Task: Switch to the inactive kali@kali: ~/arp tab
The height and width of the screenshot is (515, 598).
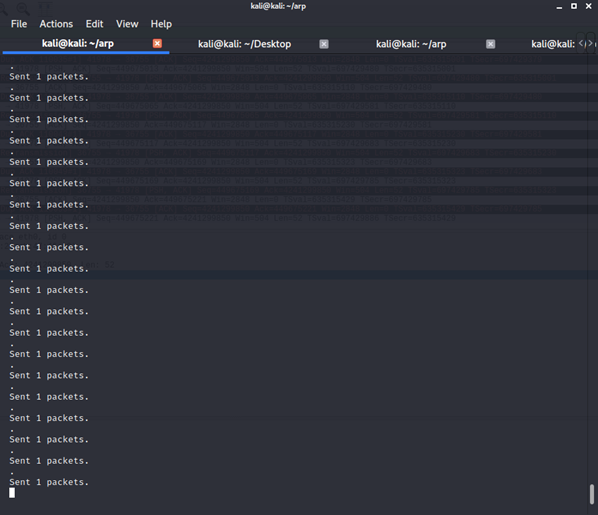Action: (x=411, y=44)
